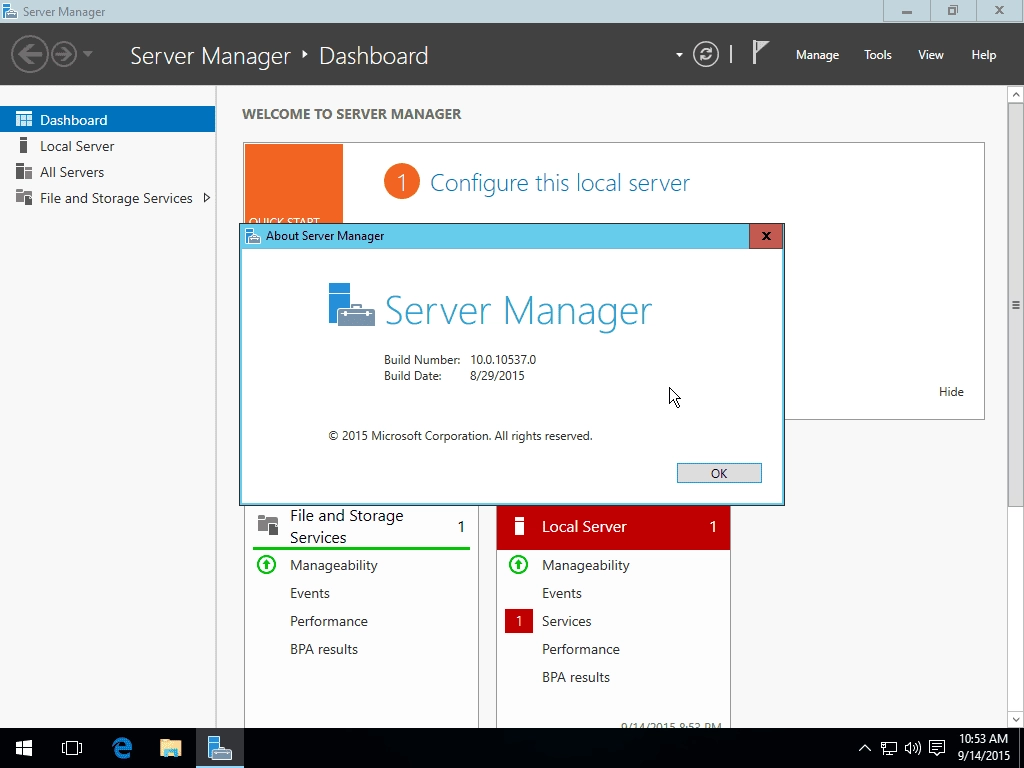This screenshot has width=1024, height=768.
Task: Open the View menu
Action: (x=931, y=55)
